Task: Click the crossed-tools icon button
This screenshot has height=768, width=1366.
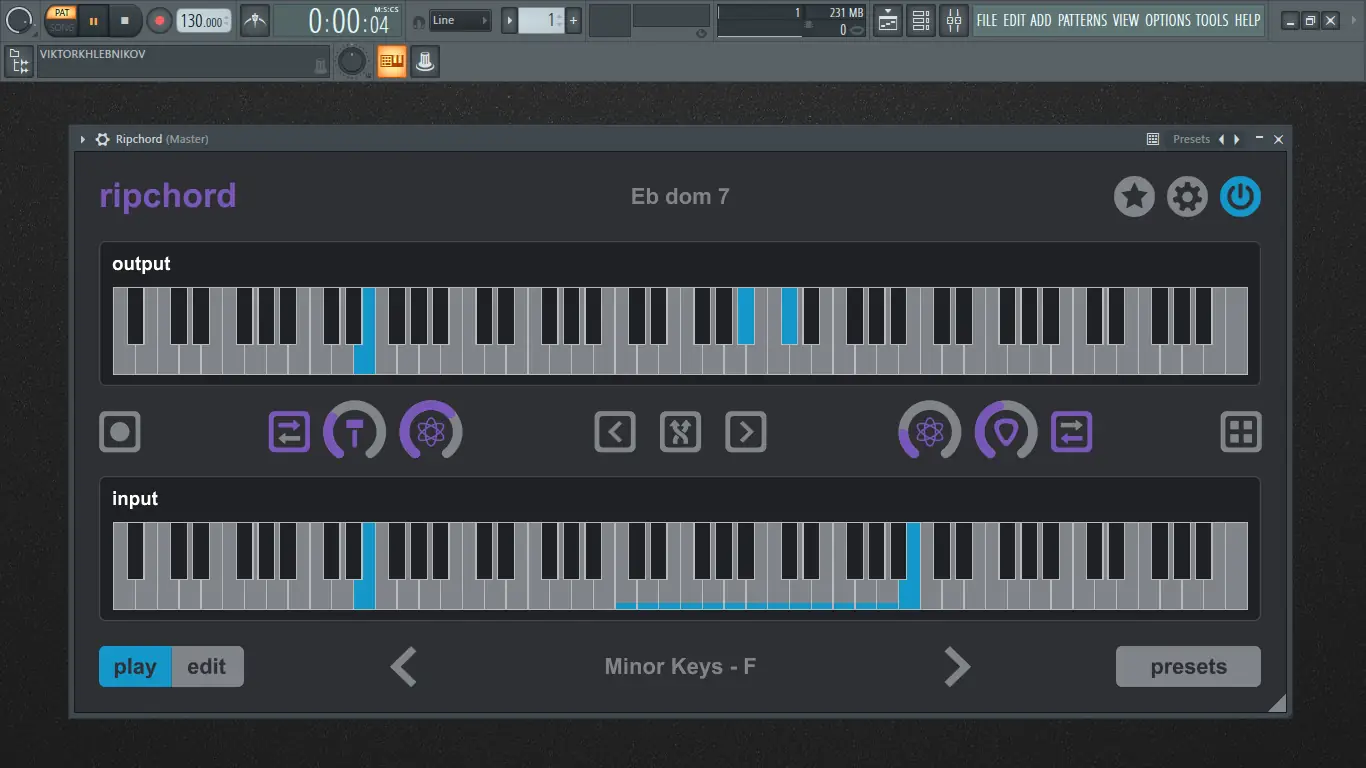Action: (x=680, y=432)
